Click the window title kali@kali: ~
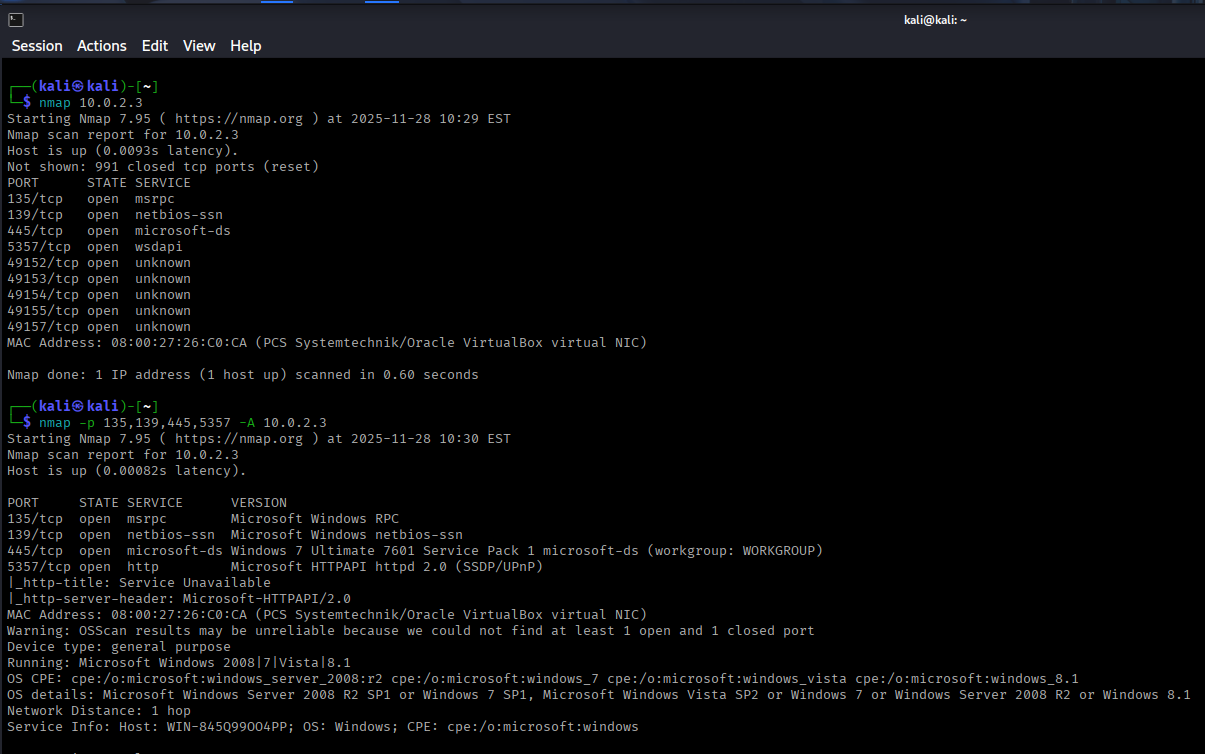Screen dimensions: 1205x754 click(x=935, y=20)
